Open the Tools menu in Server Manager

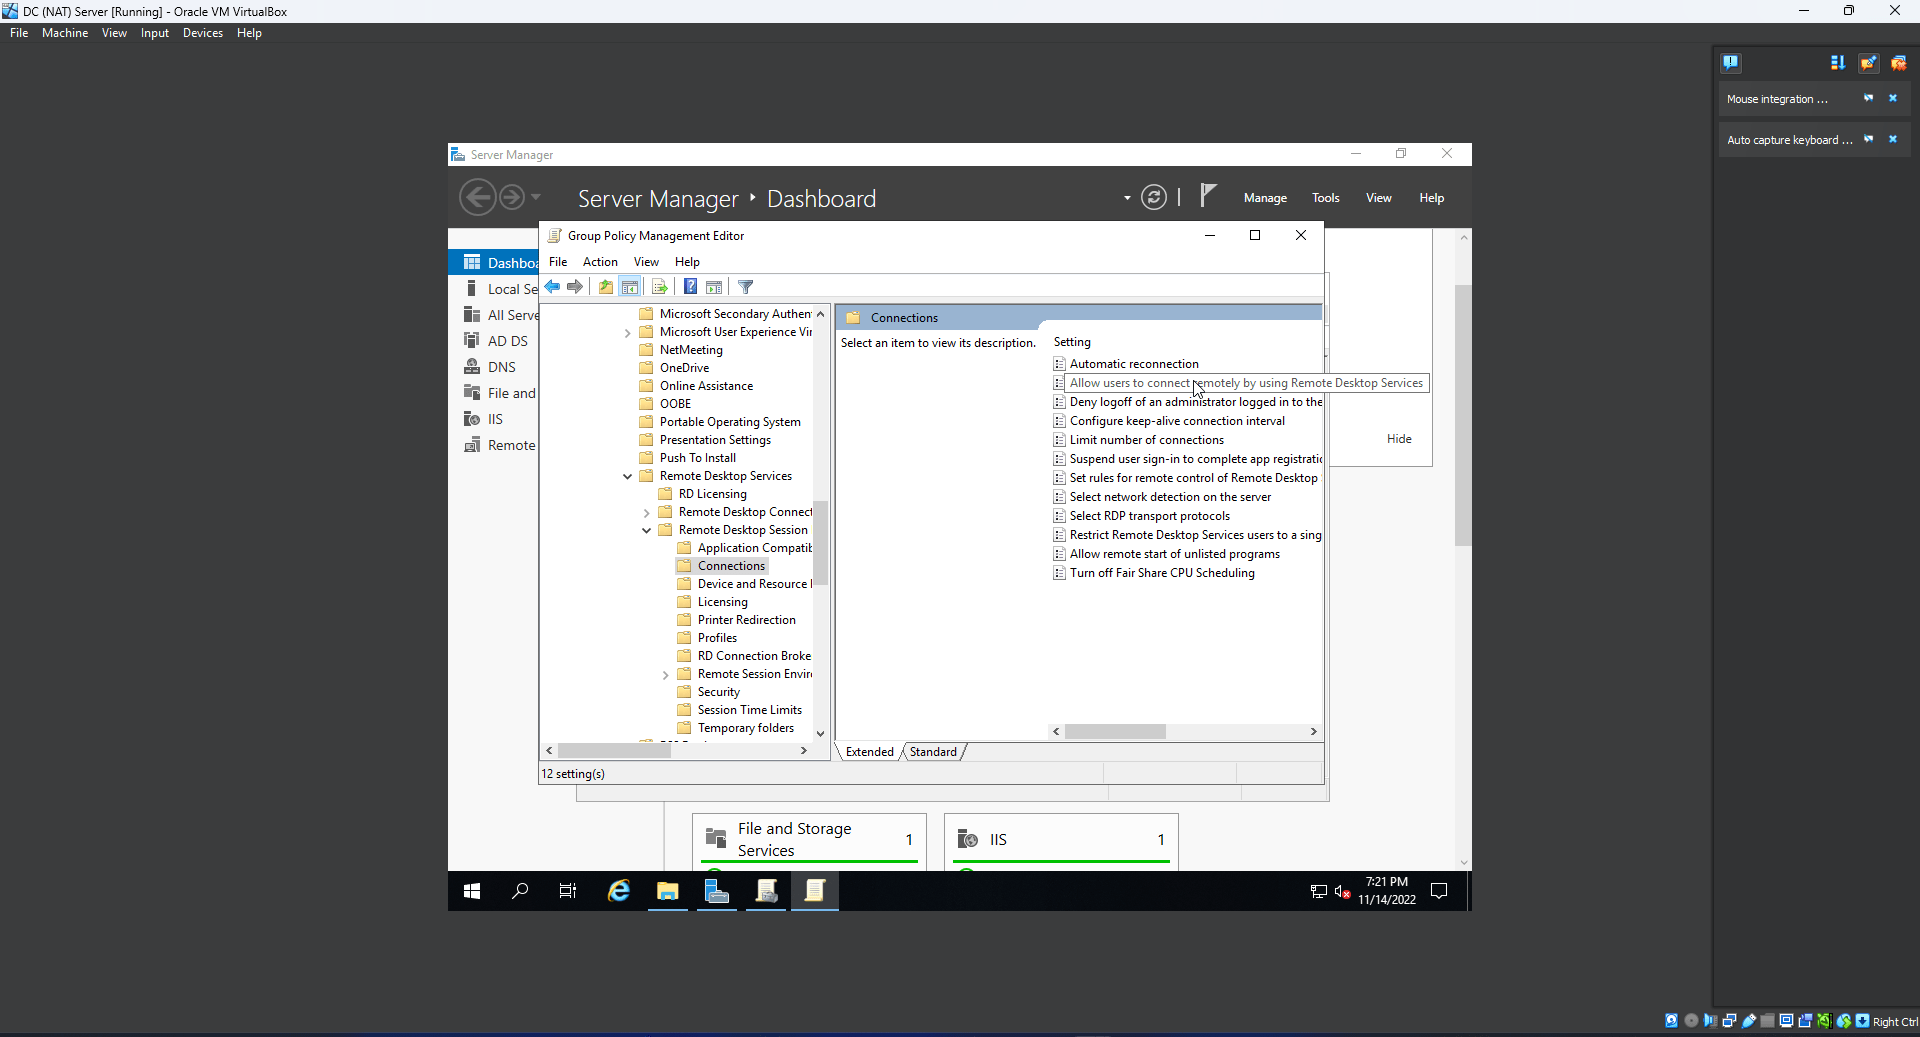point(1326,198)
